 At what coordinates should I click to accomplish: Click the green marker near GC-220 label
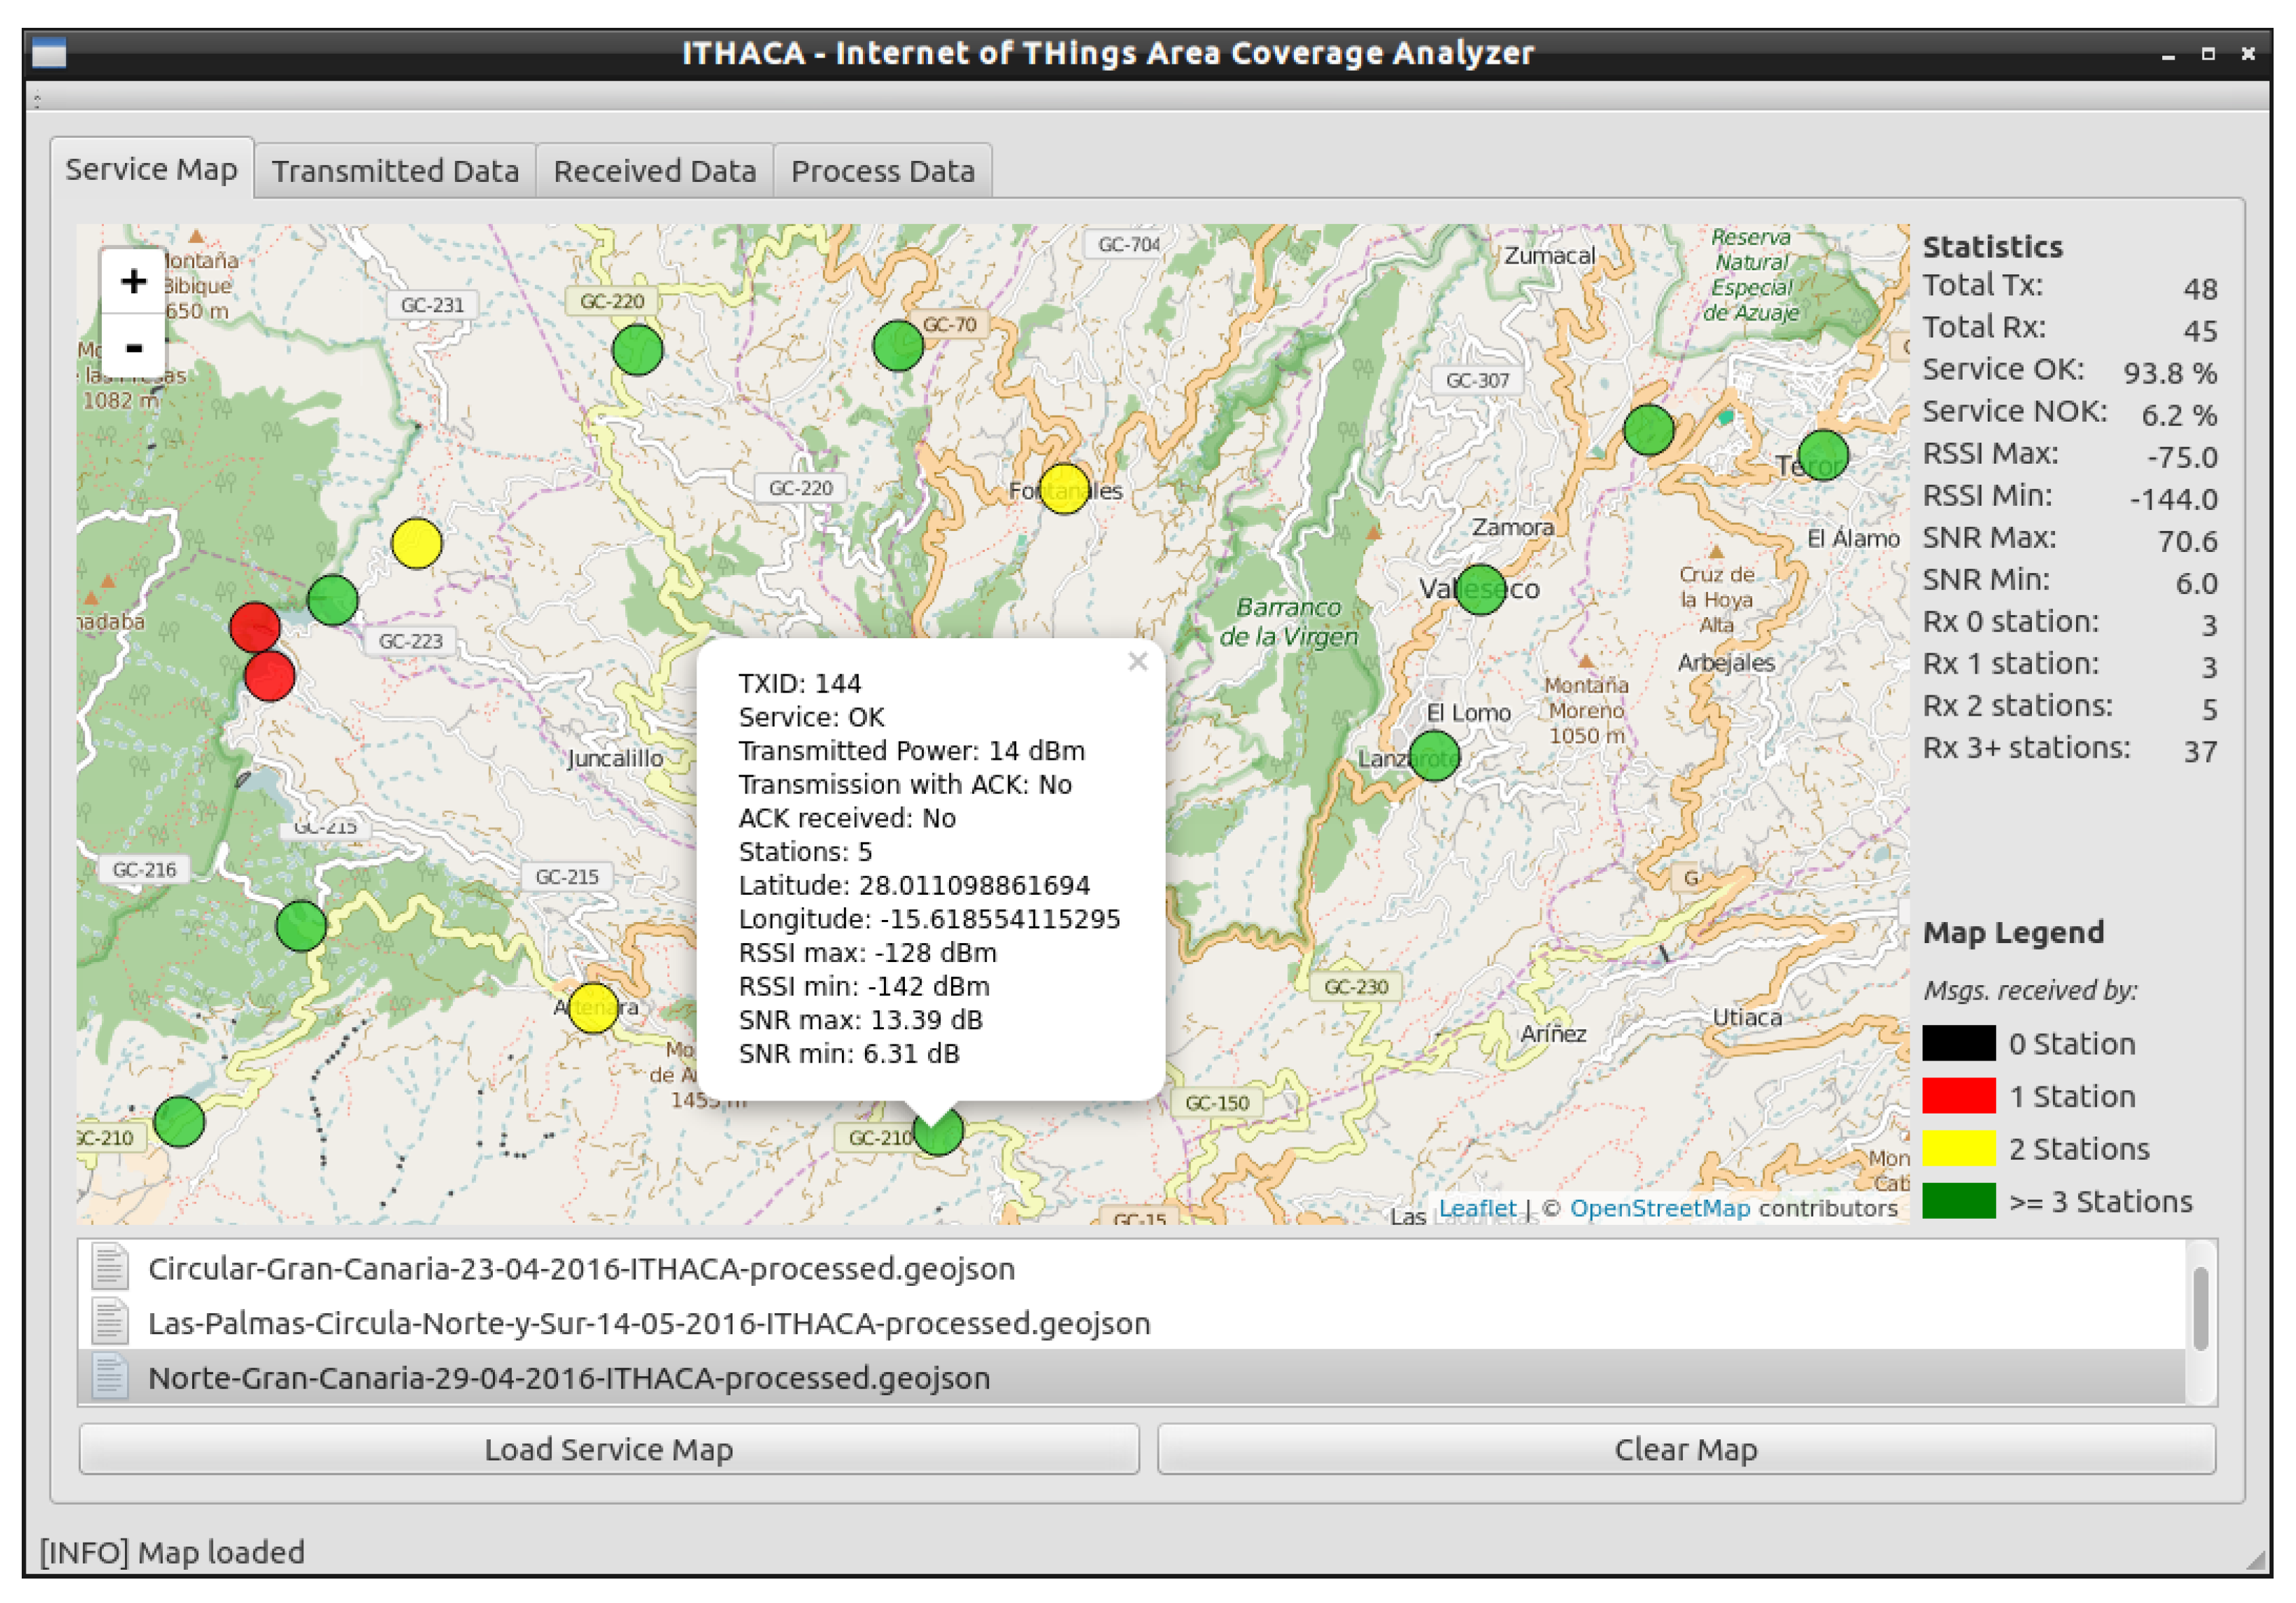(x=637, y=350)
